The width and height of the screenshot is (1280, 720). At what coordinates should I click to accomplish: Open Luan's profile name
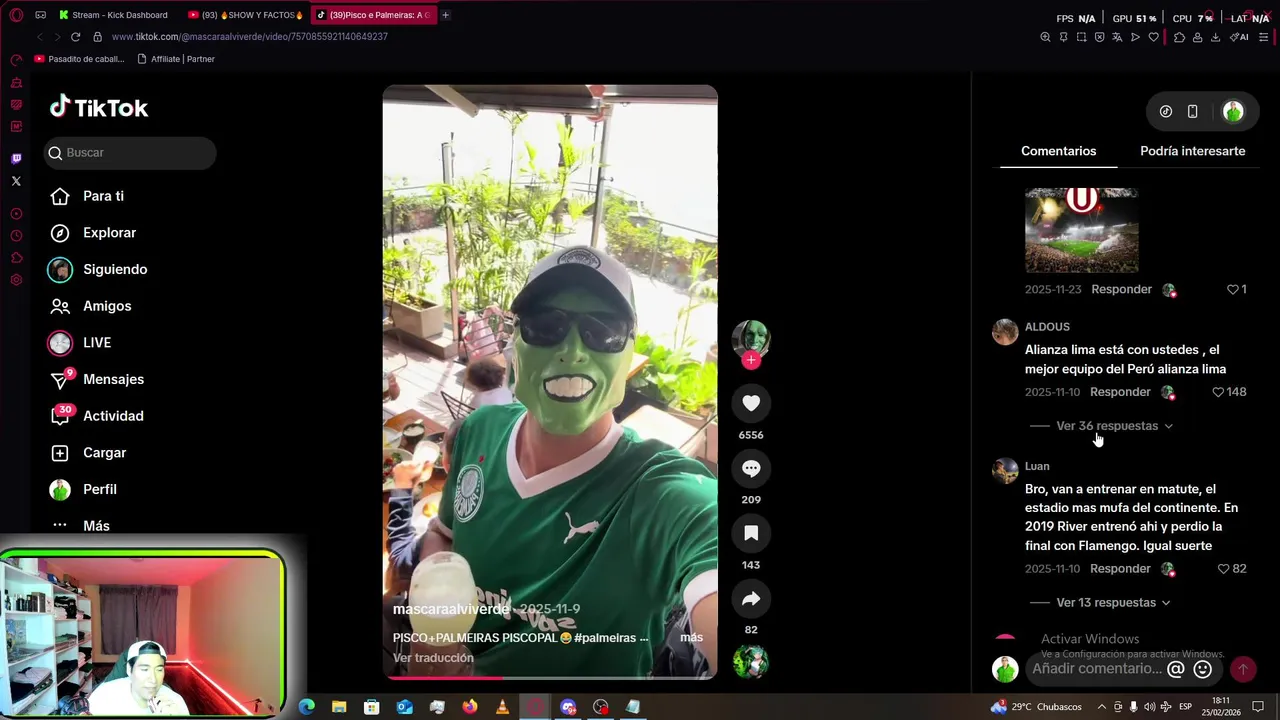tap(1037, 466)
